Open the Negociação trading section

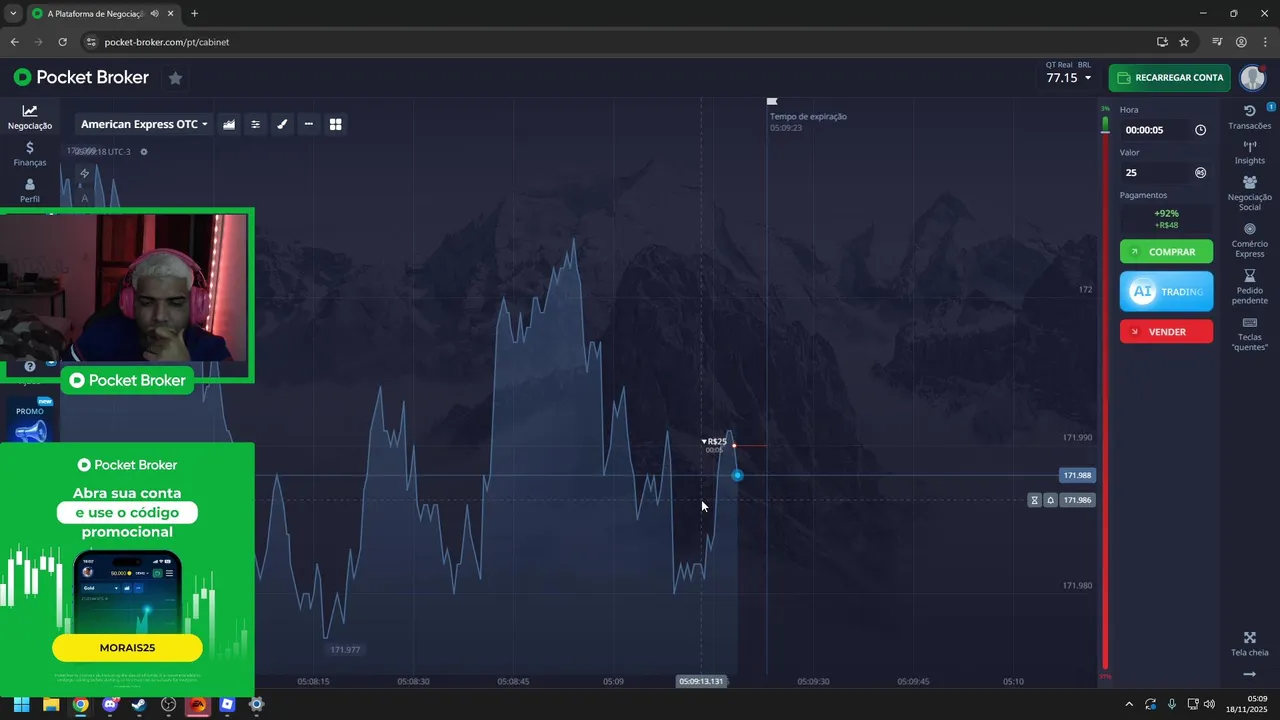(30, 117)
